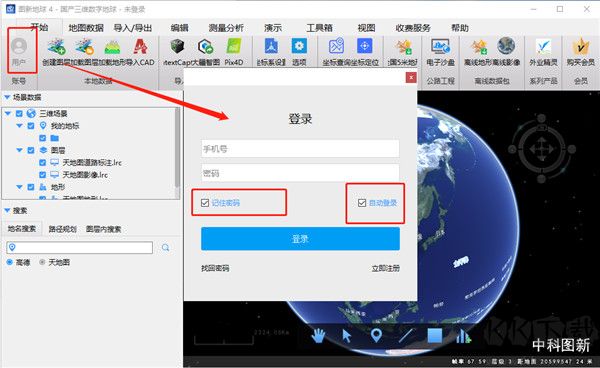Open 坐标系设置 coordinate system settings

pos(271,47)
